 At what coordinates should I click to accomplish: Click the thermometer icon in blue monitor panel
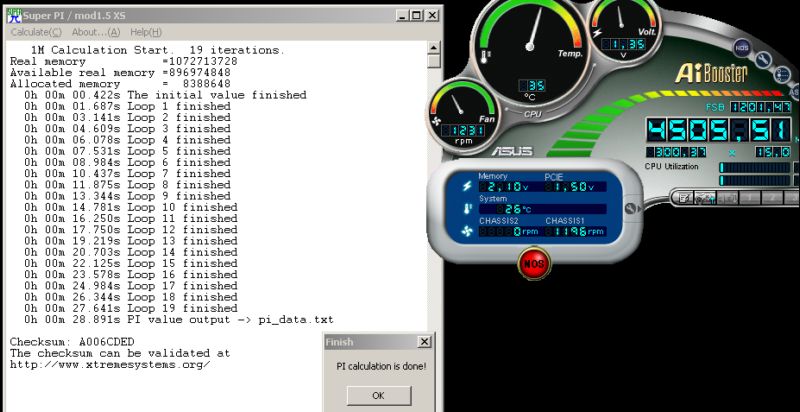467,208
